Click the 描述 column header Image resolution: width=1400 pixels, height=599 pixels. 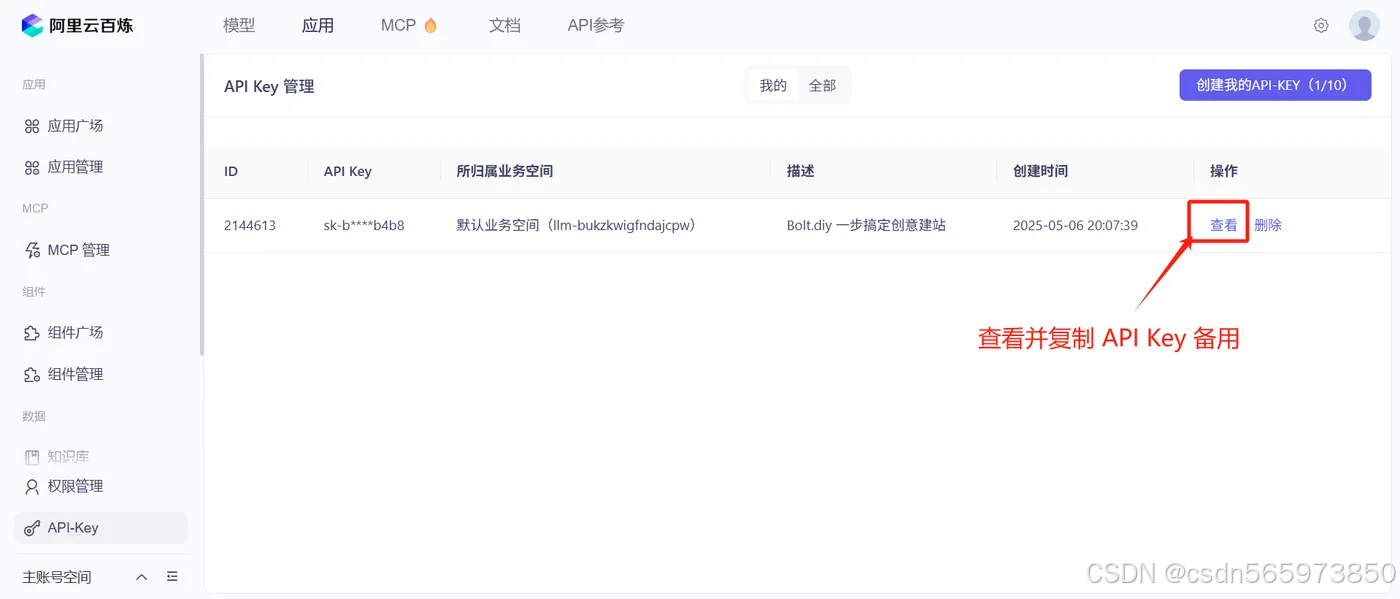[x=801, y=171]
